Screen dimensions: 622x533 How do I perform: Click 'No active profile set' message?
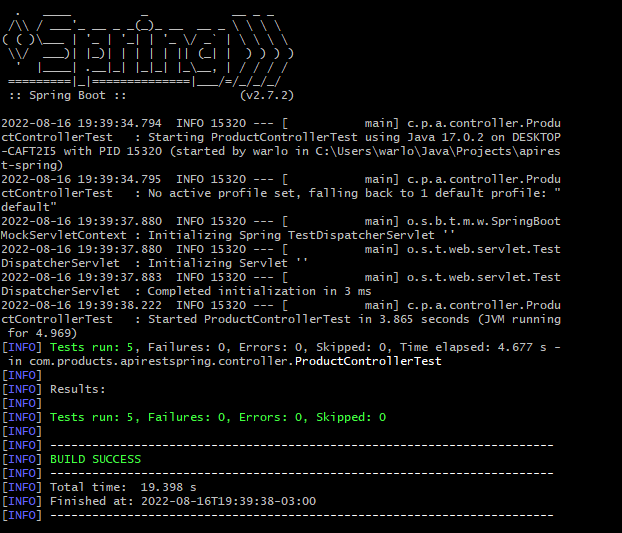(221, 193)
